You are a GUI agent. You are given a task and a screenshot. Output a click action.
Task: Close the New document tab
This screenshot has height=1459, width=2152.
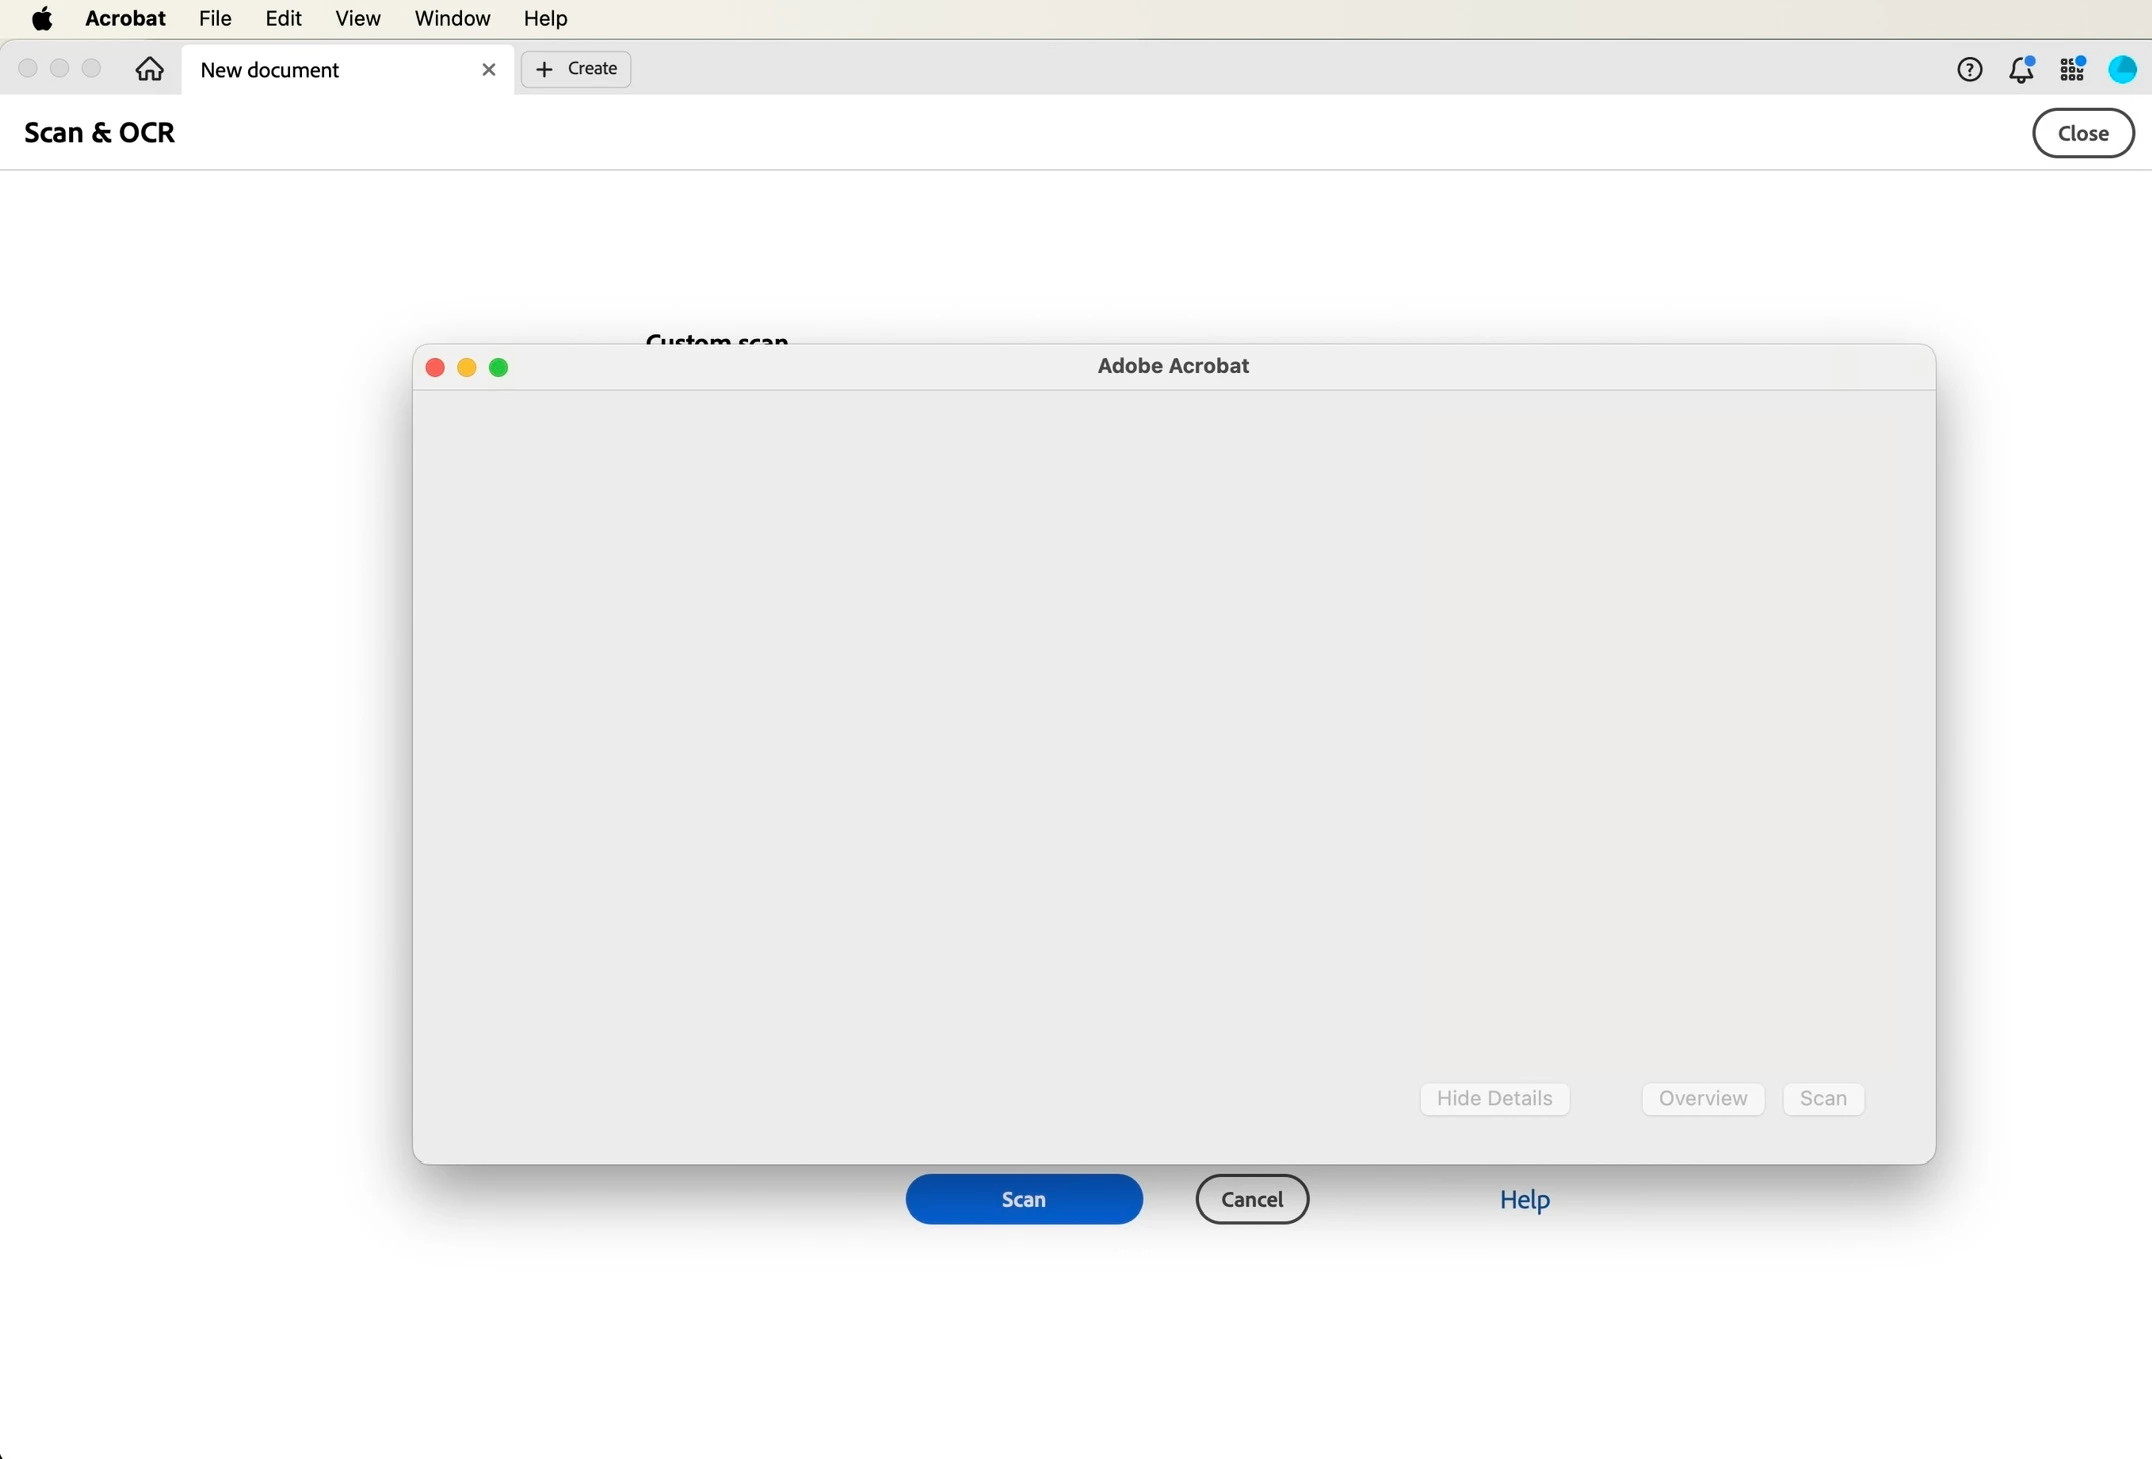coord(488,69)
